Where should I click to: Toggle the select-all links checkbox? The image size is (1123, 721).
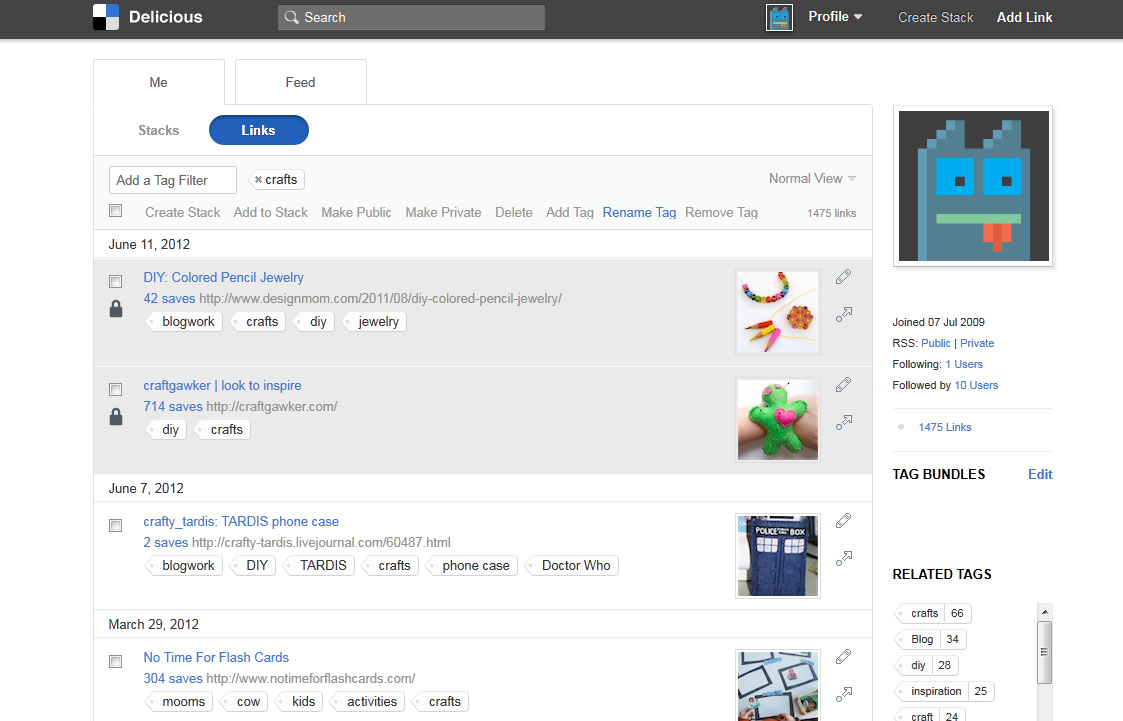115,211
